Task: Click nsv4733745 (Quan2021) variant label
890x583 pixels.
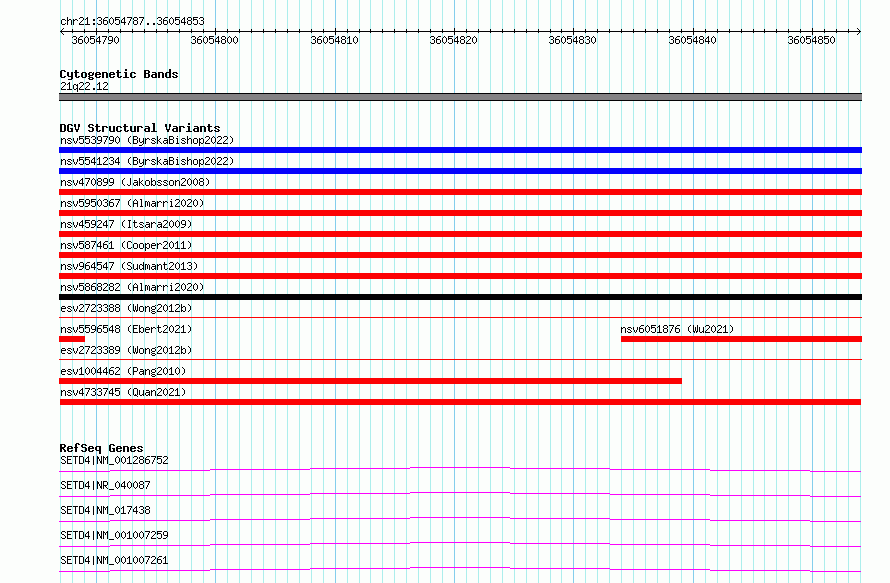Action: click(123, 392)
